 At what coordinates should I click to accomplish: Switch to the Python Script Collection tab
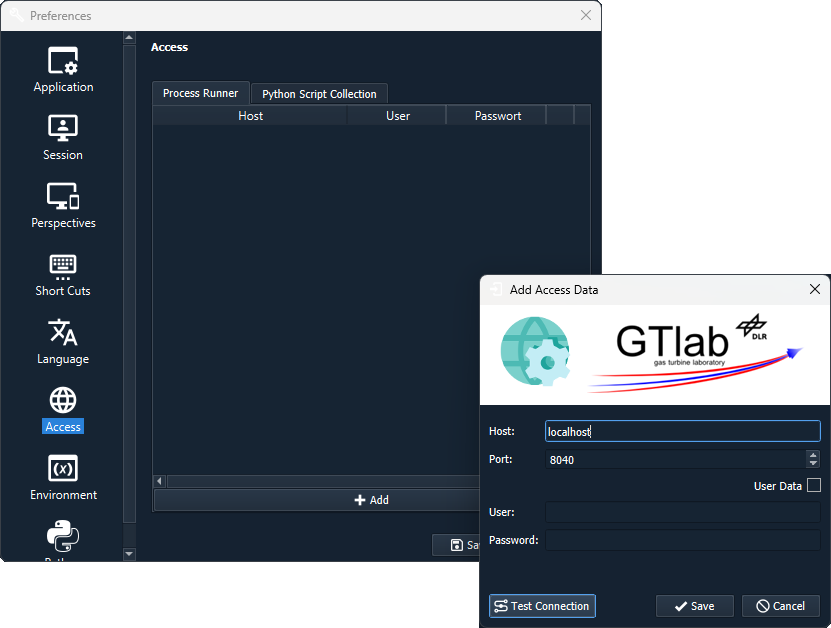(319, 94)
